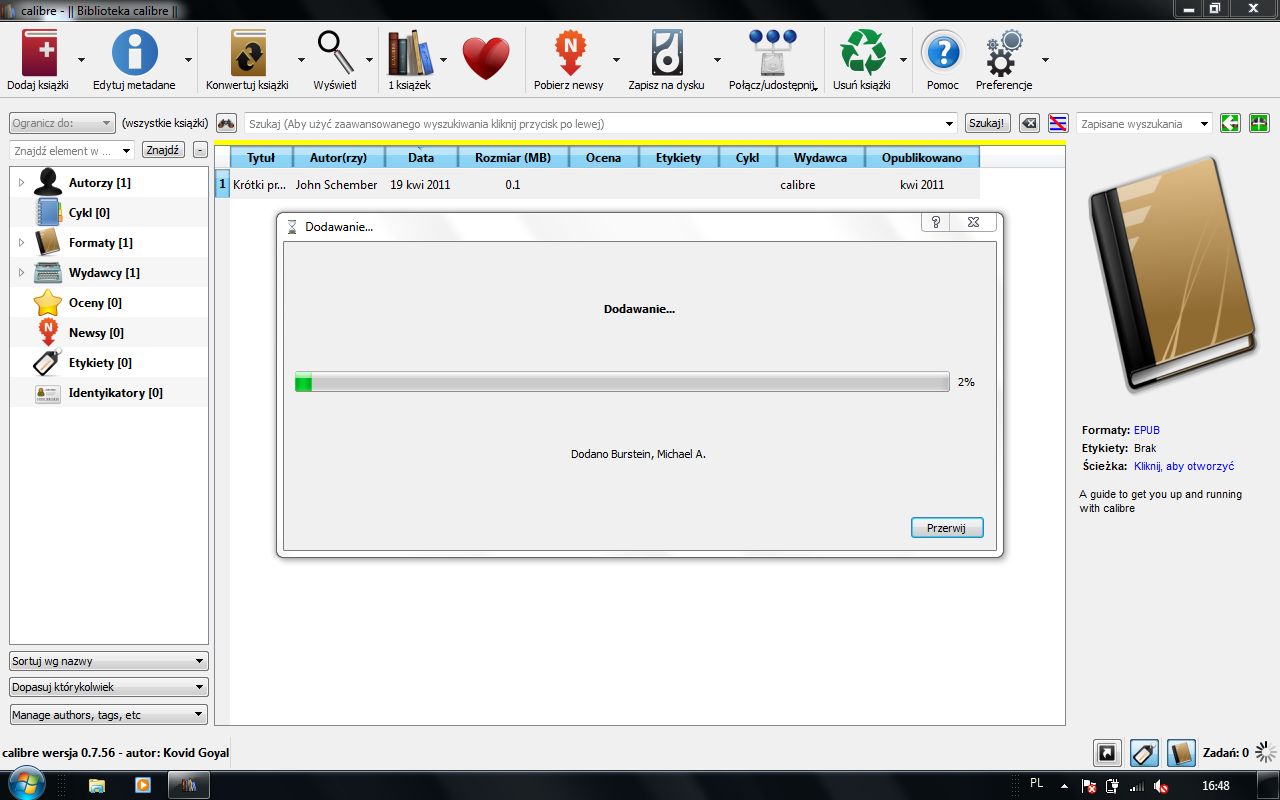Click the volume tray icon
The width and height of the screenshot is (1280, 800).
[x=1161, y=786]
